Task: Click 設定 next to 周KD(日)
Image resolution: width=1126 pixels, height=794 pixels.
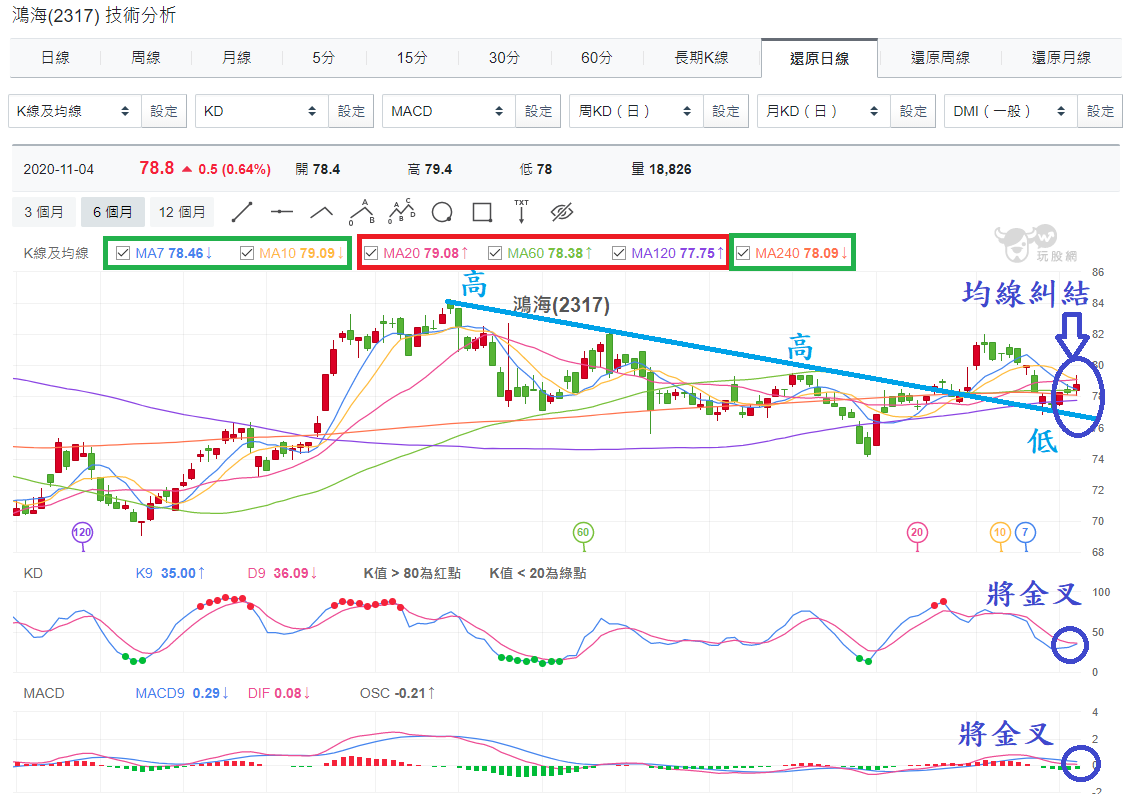Action: tap(726, 111)
